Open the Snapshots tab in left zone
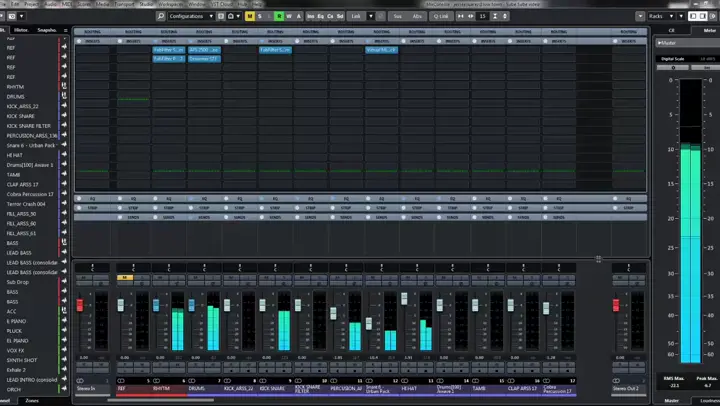Viewport: 720px width, 406px height. (x=47, y=30)
